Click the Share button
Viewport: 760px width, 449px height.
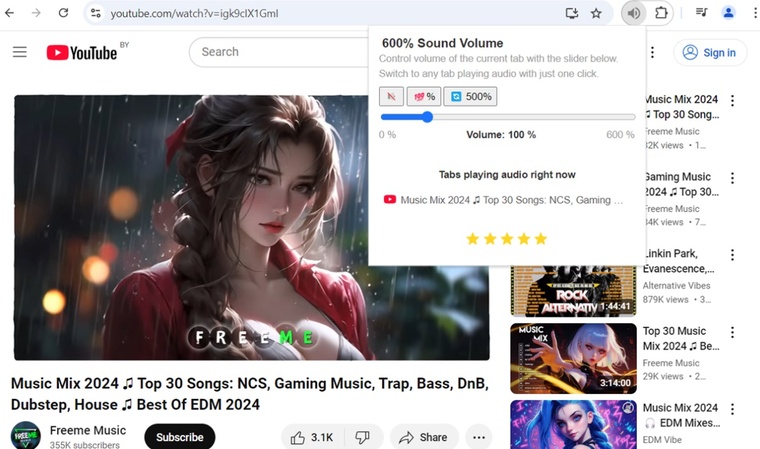point(424,437)
